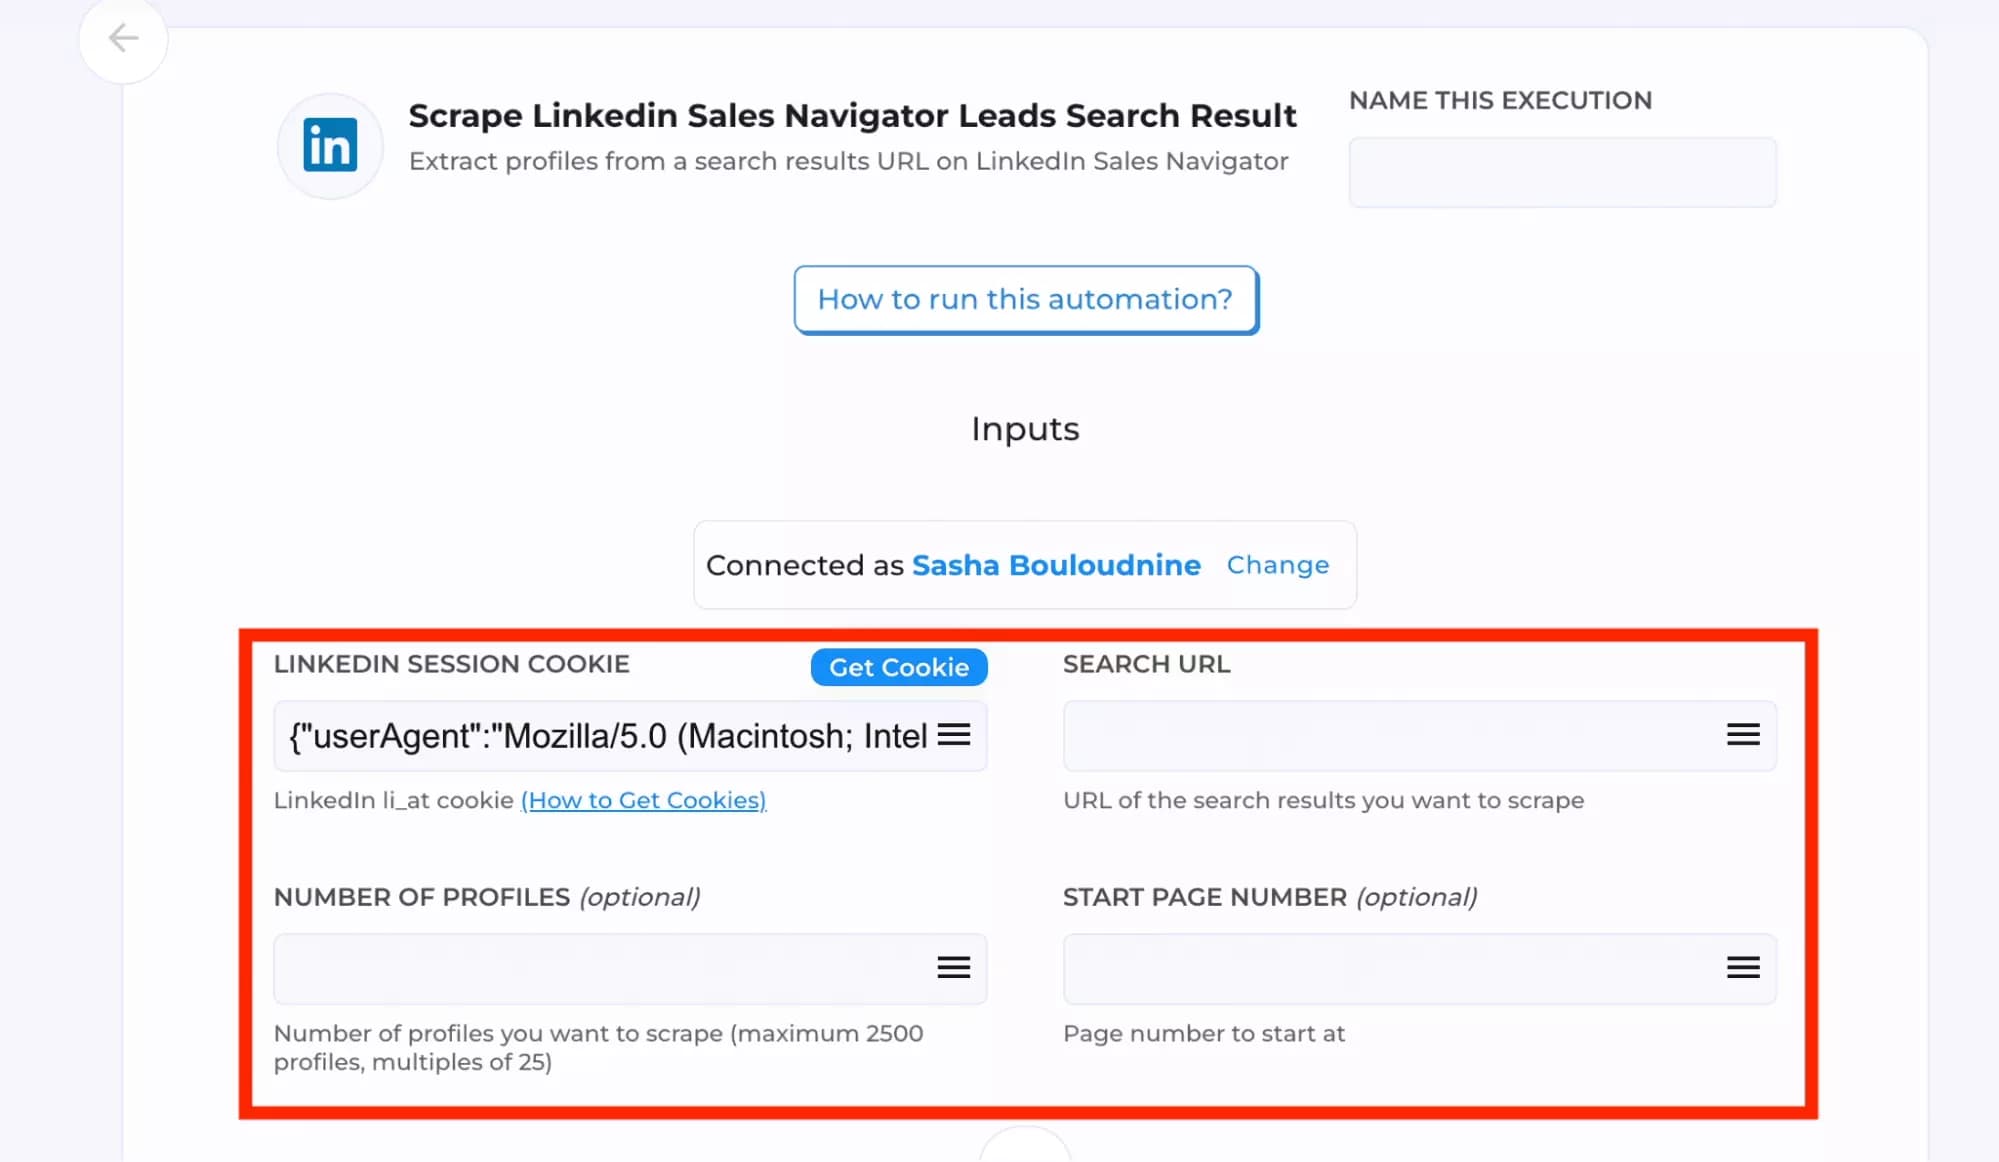Click the LinkedIn logo icon
The width and height of the screenshot is (1999, 1162).
coord(329,145)
